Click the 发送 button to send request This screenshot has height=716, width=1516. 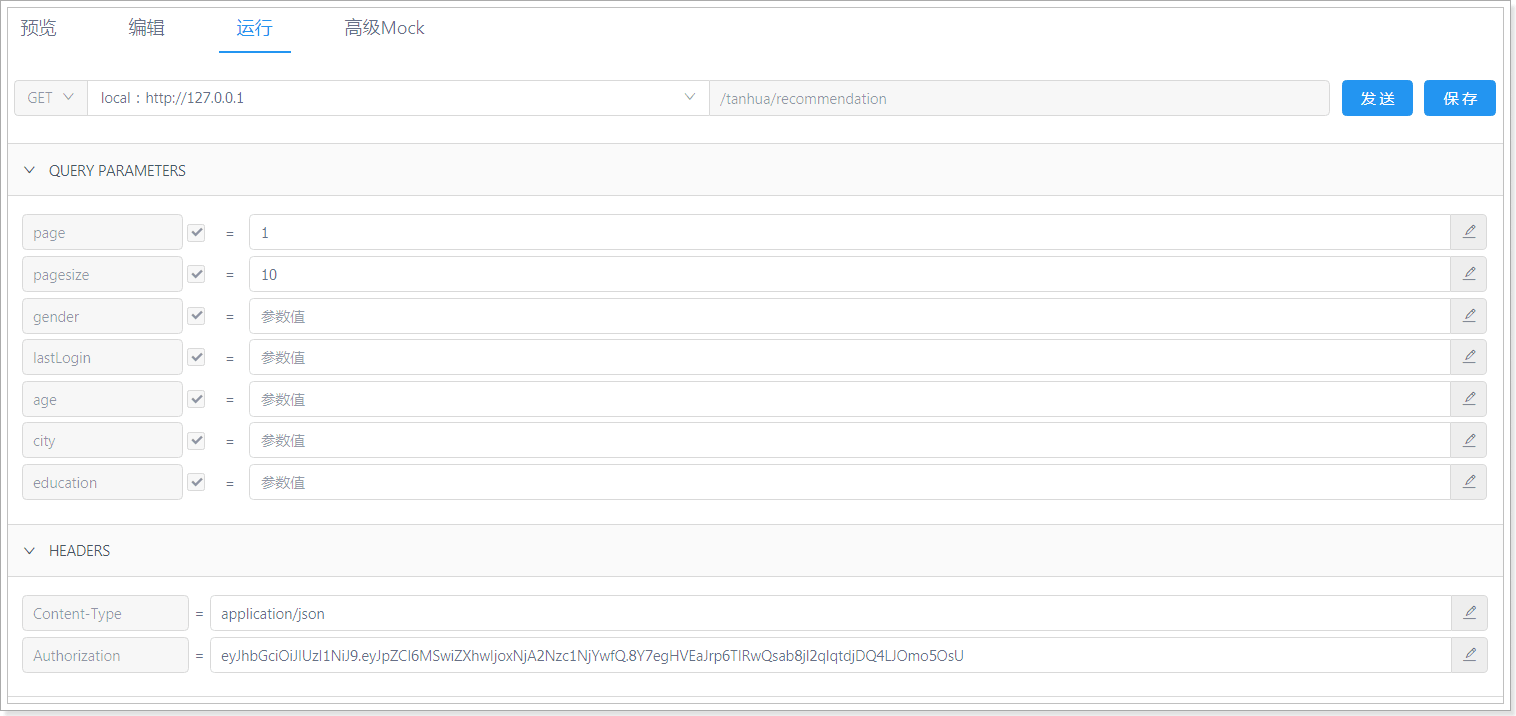(1376, 98)
